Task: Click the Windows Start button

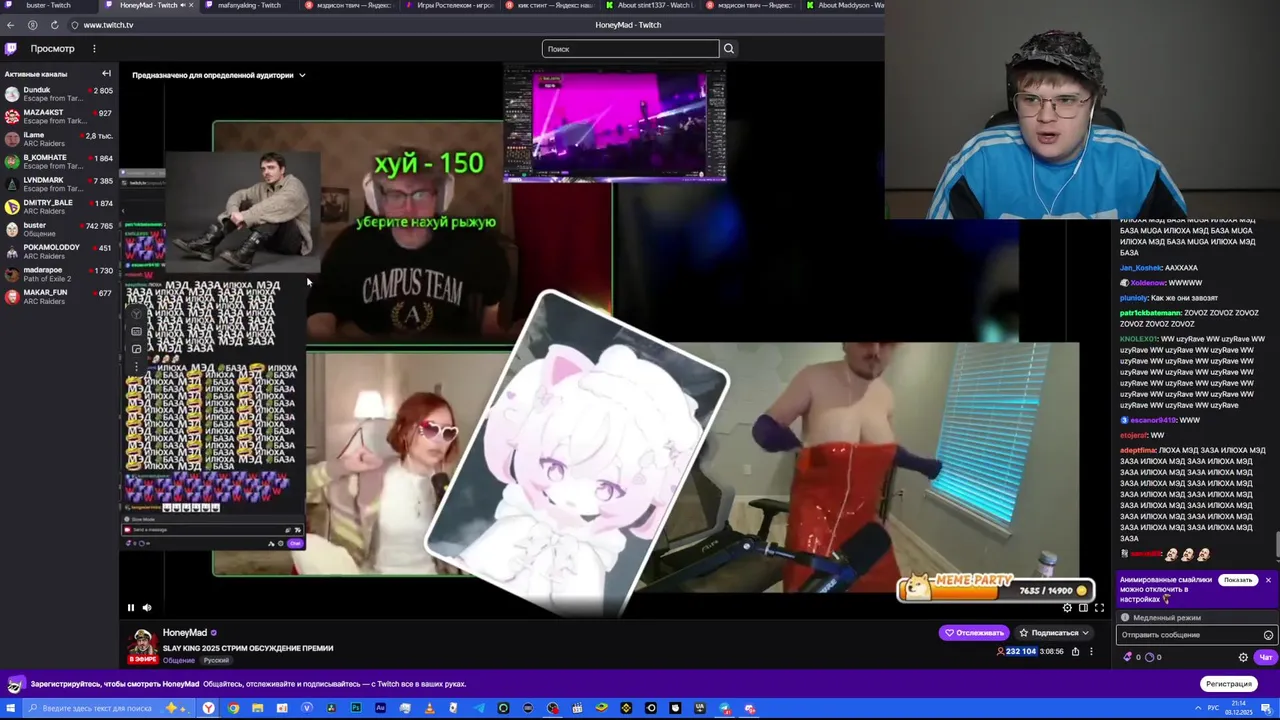Action: click(10, 708)
